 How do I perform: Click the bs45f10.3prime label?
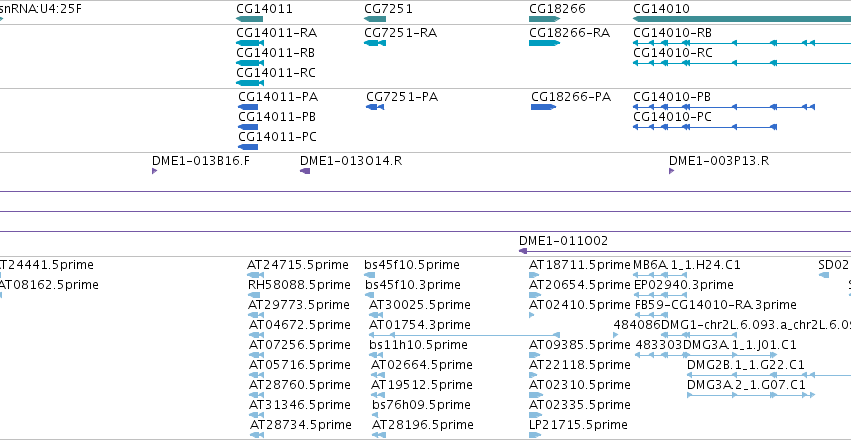click(x=412, y=285)
